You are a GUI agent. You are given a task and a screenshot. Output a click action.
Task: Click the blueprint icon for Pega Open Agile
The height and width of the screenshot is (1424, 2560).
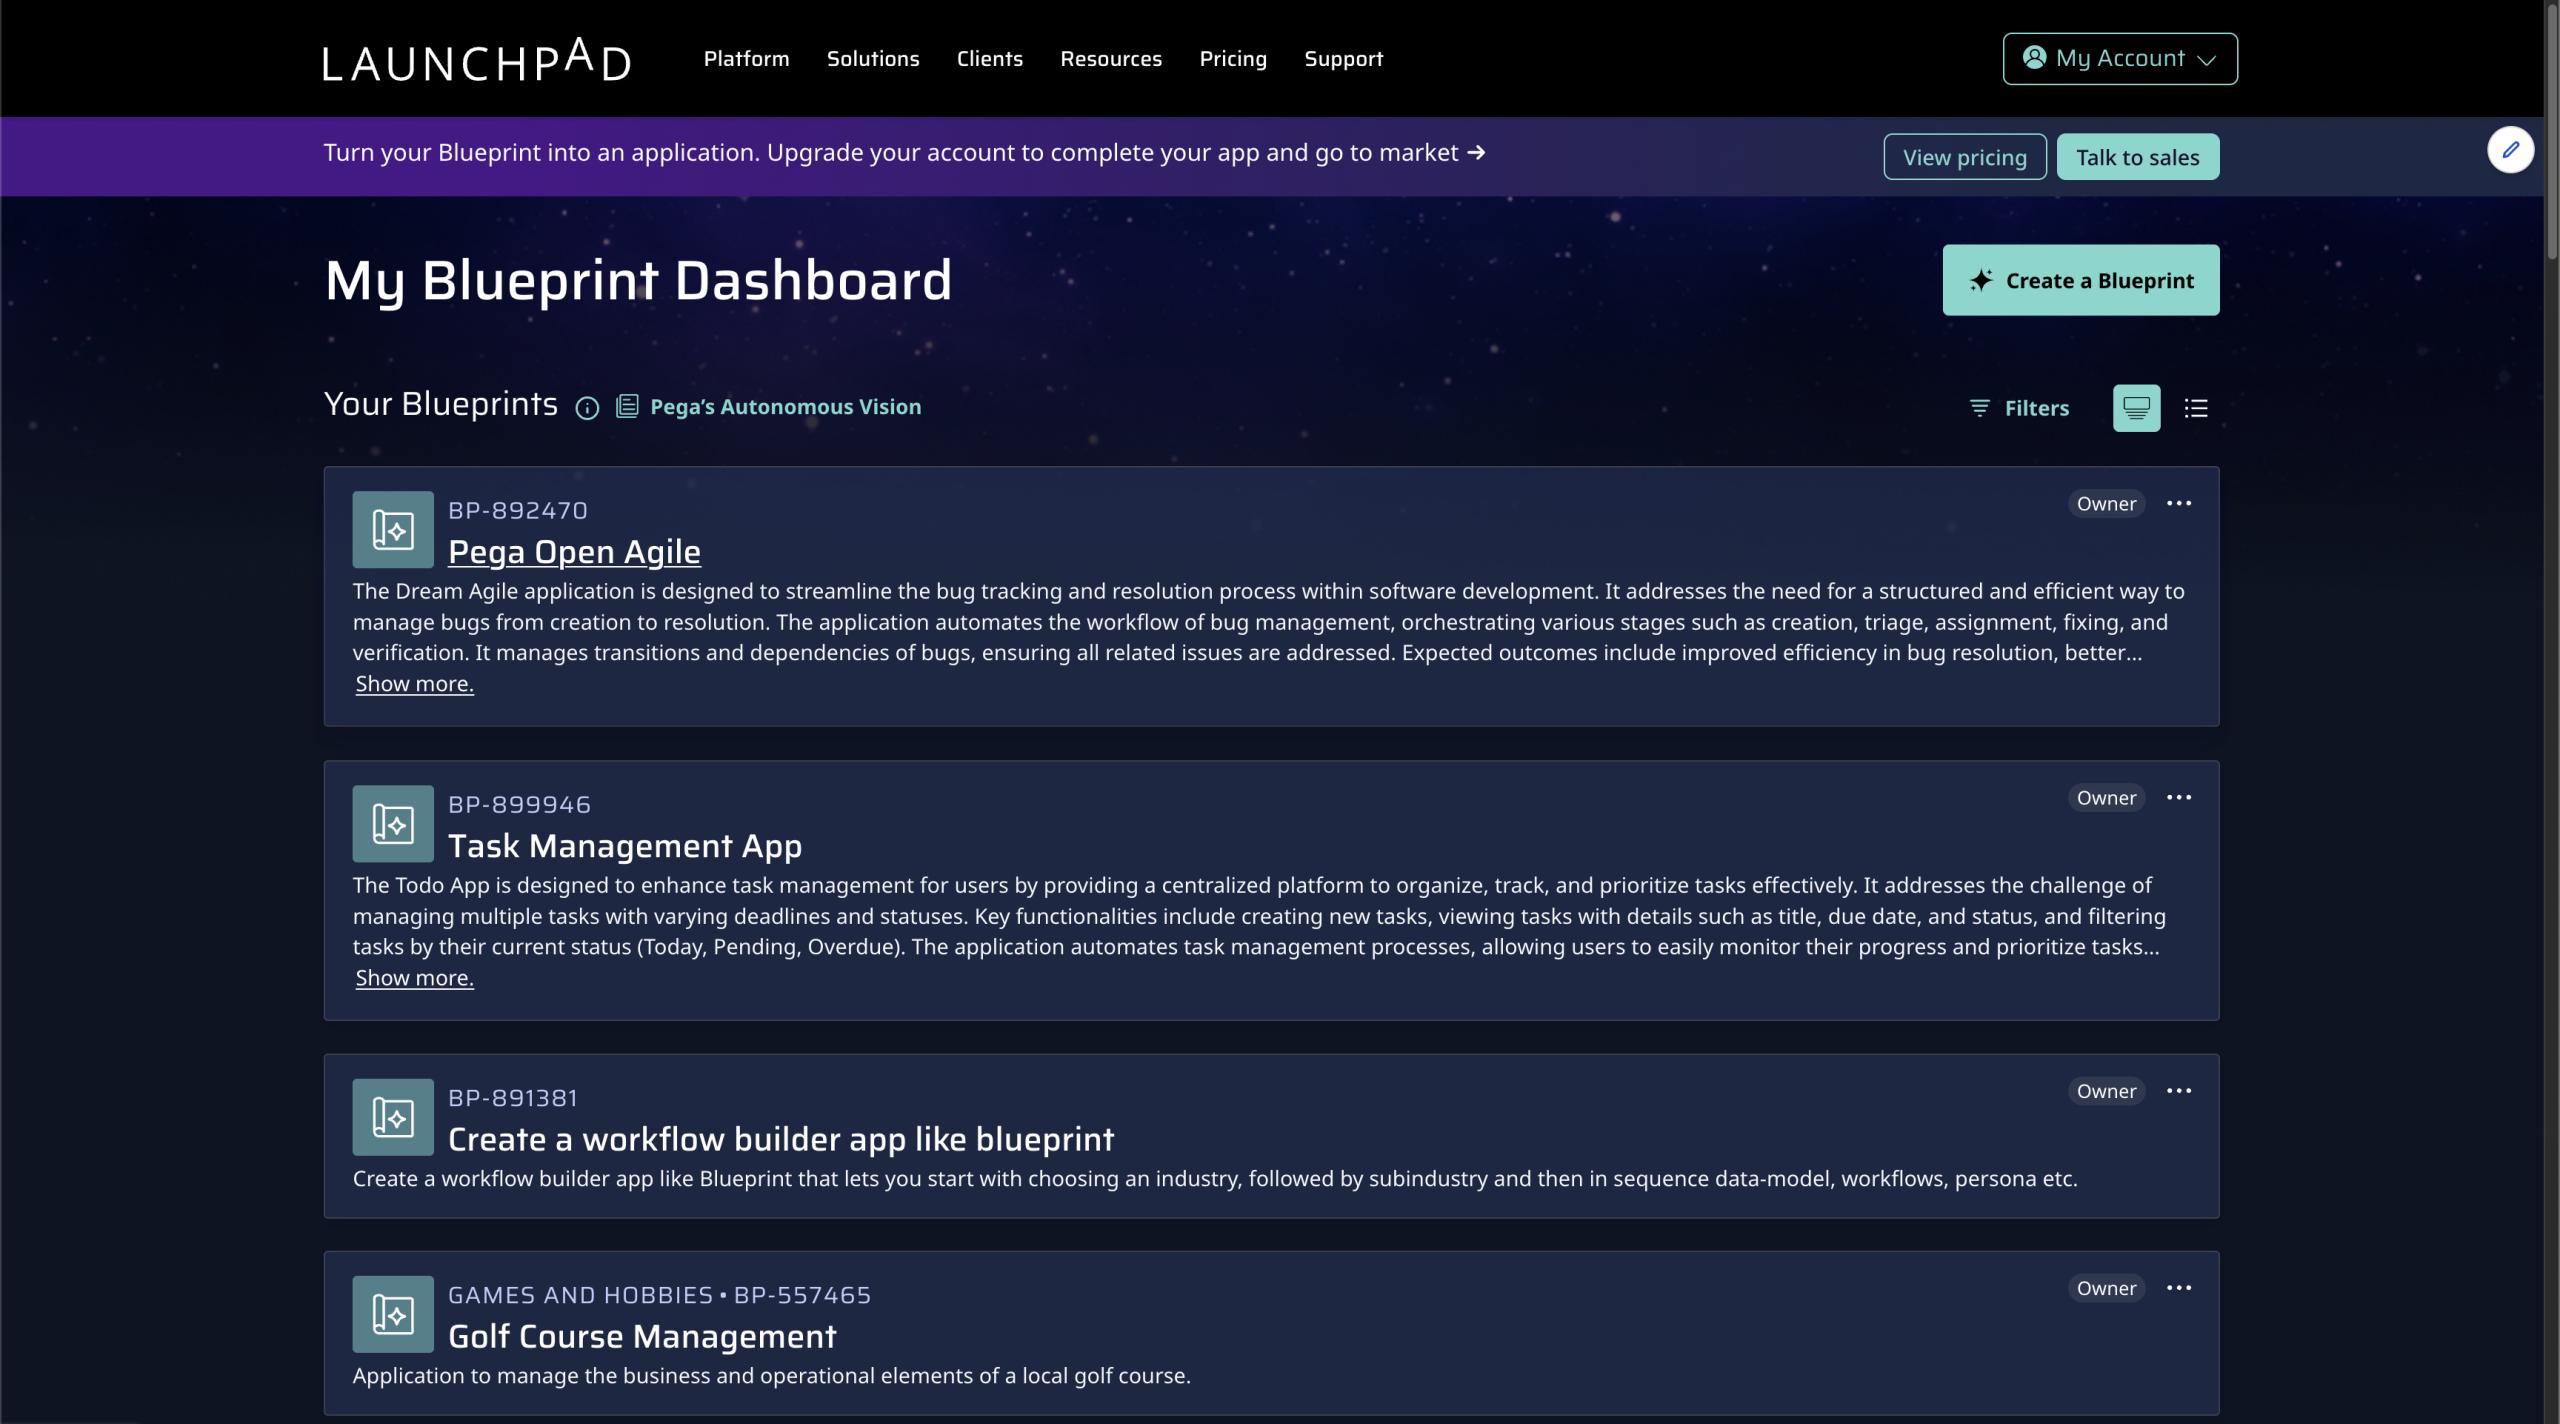point(392,529)
